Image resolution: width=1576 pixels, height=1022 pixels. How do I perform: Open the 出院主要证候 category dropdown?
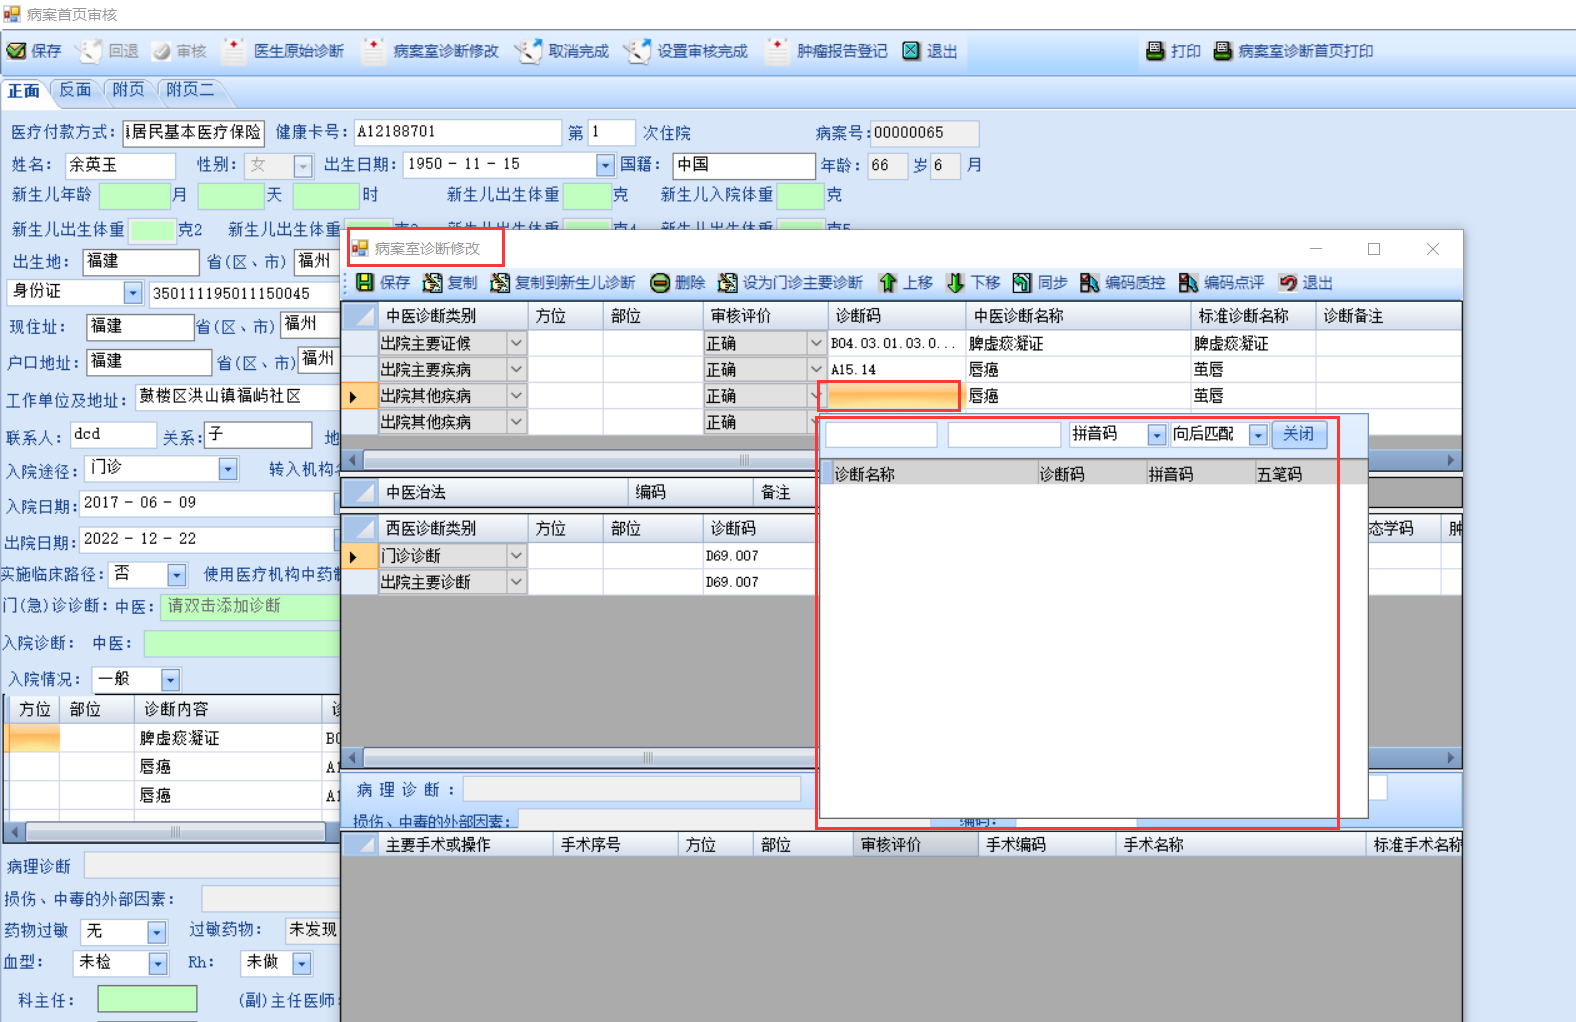coord(516,343)
